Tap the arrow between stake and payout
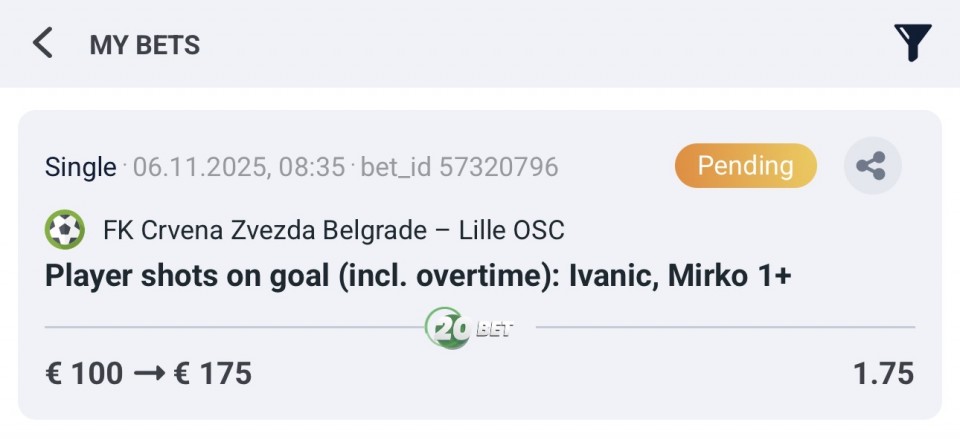The width and height of the screenshot is (960, 439). [x=149, y=374]
